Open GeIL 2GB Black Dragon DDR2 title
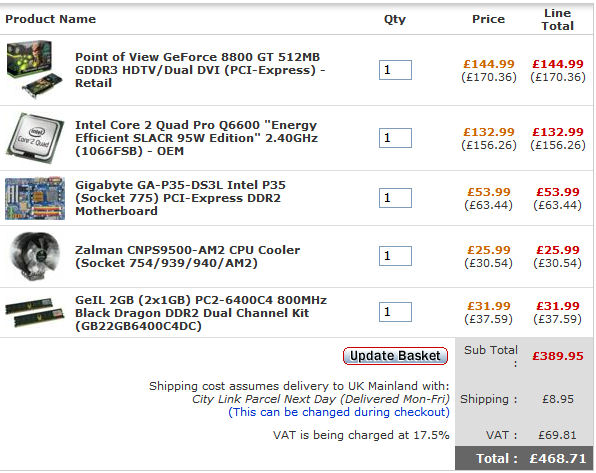The image size is (596, 473). click(201, 313)
